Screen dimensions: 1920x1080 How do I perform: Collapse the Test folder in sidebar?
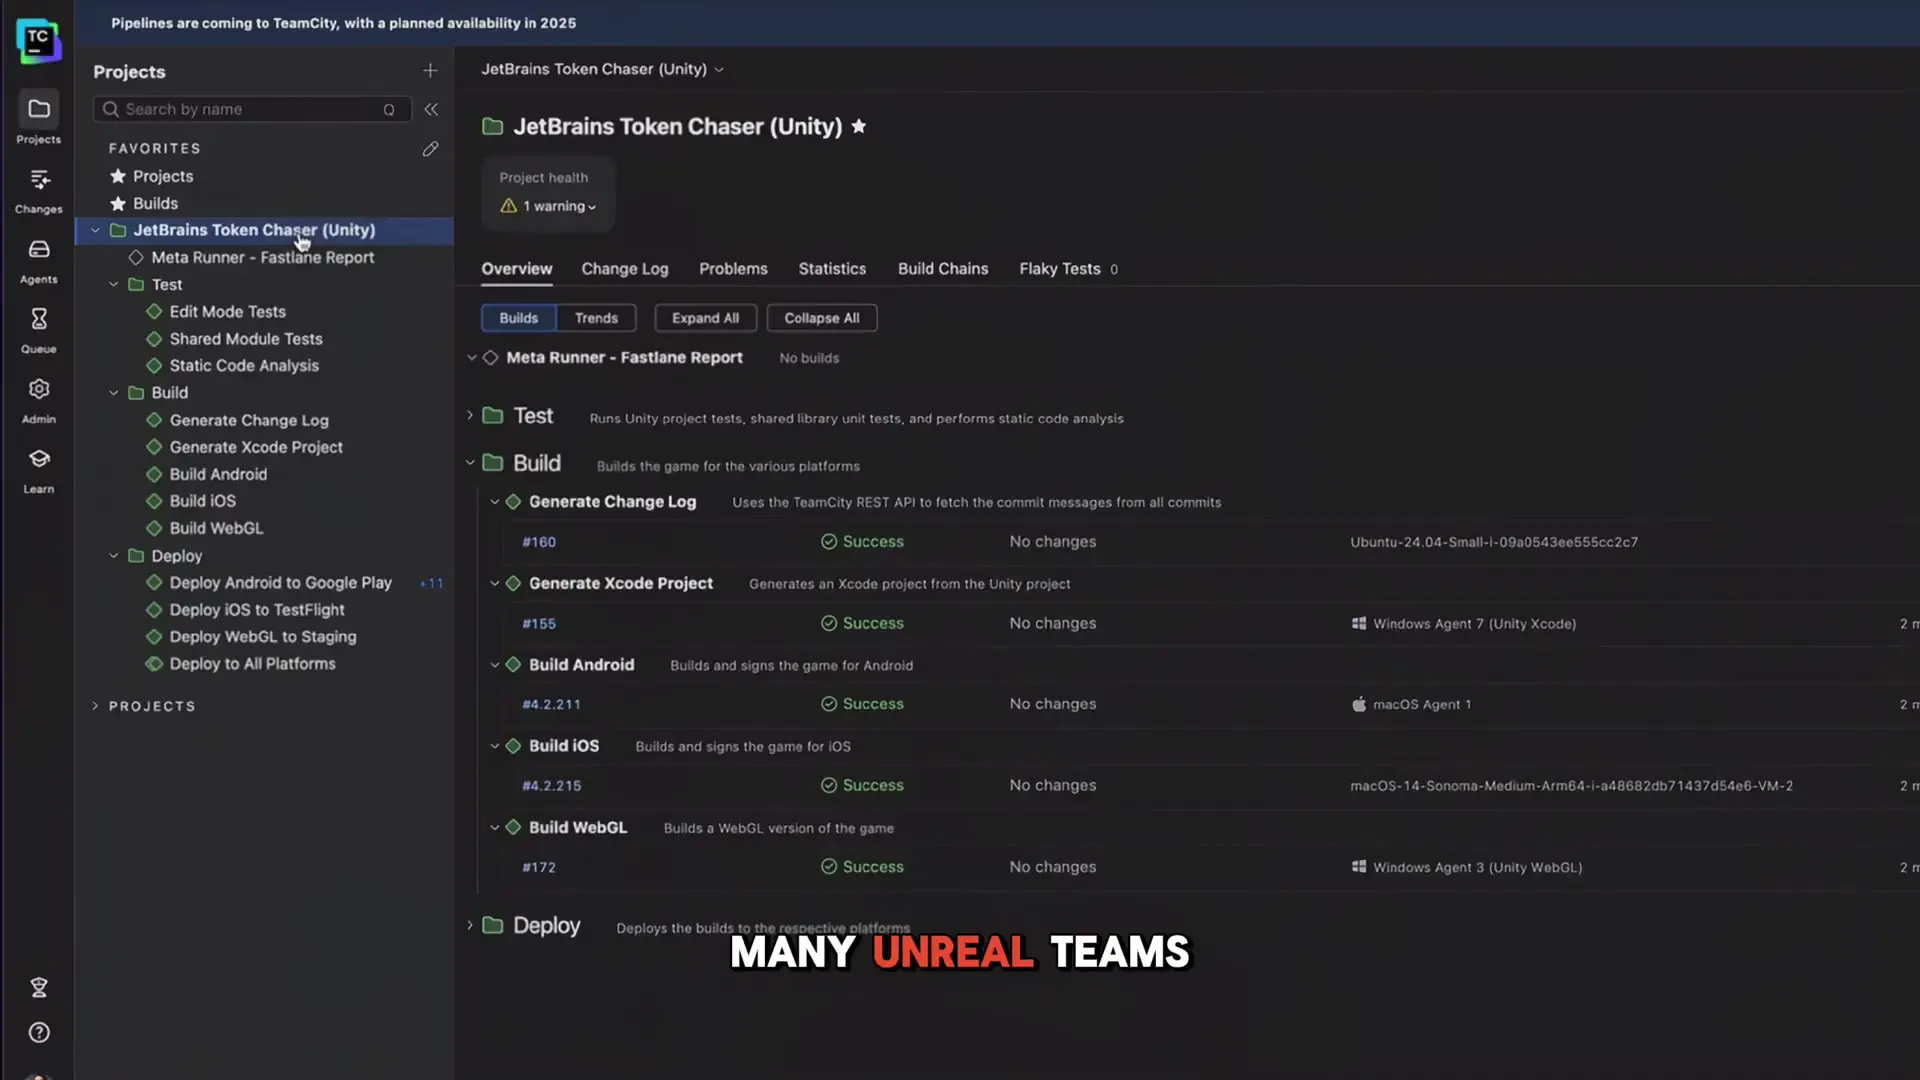[x=114, y=285]
